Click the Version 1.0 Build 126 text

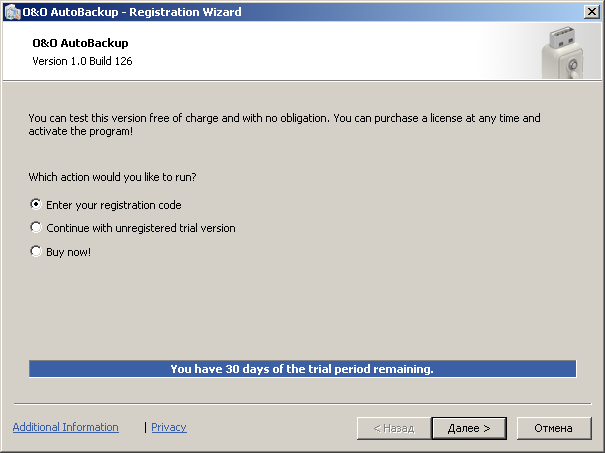click(82, 61)
